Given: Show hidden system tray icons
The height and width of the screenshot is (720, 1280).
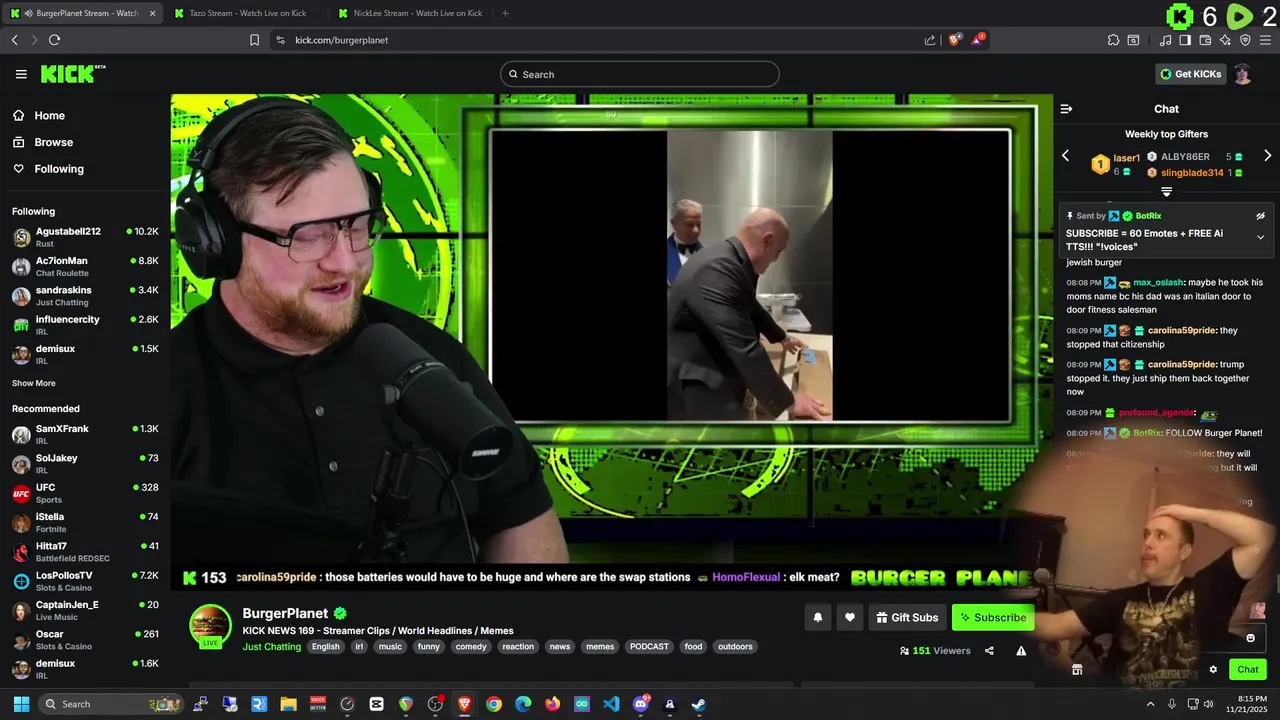Looking at the screenshot, I should (x=1150, y=704).
